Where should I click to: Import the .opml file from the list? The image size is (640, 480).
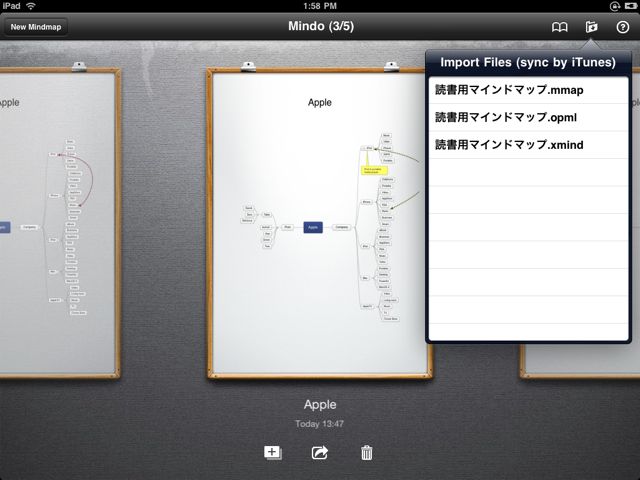(x=528, y=118)
